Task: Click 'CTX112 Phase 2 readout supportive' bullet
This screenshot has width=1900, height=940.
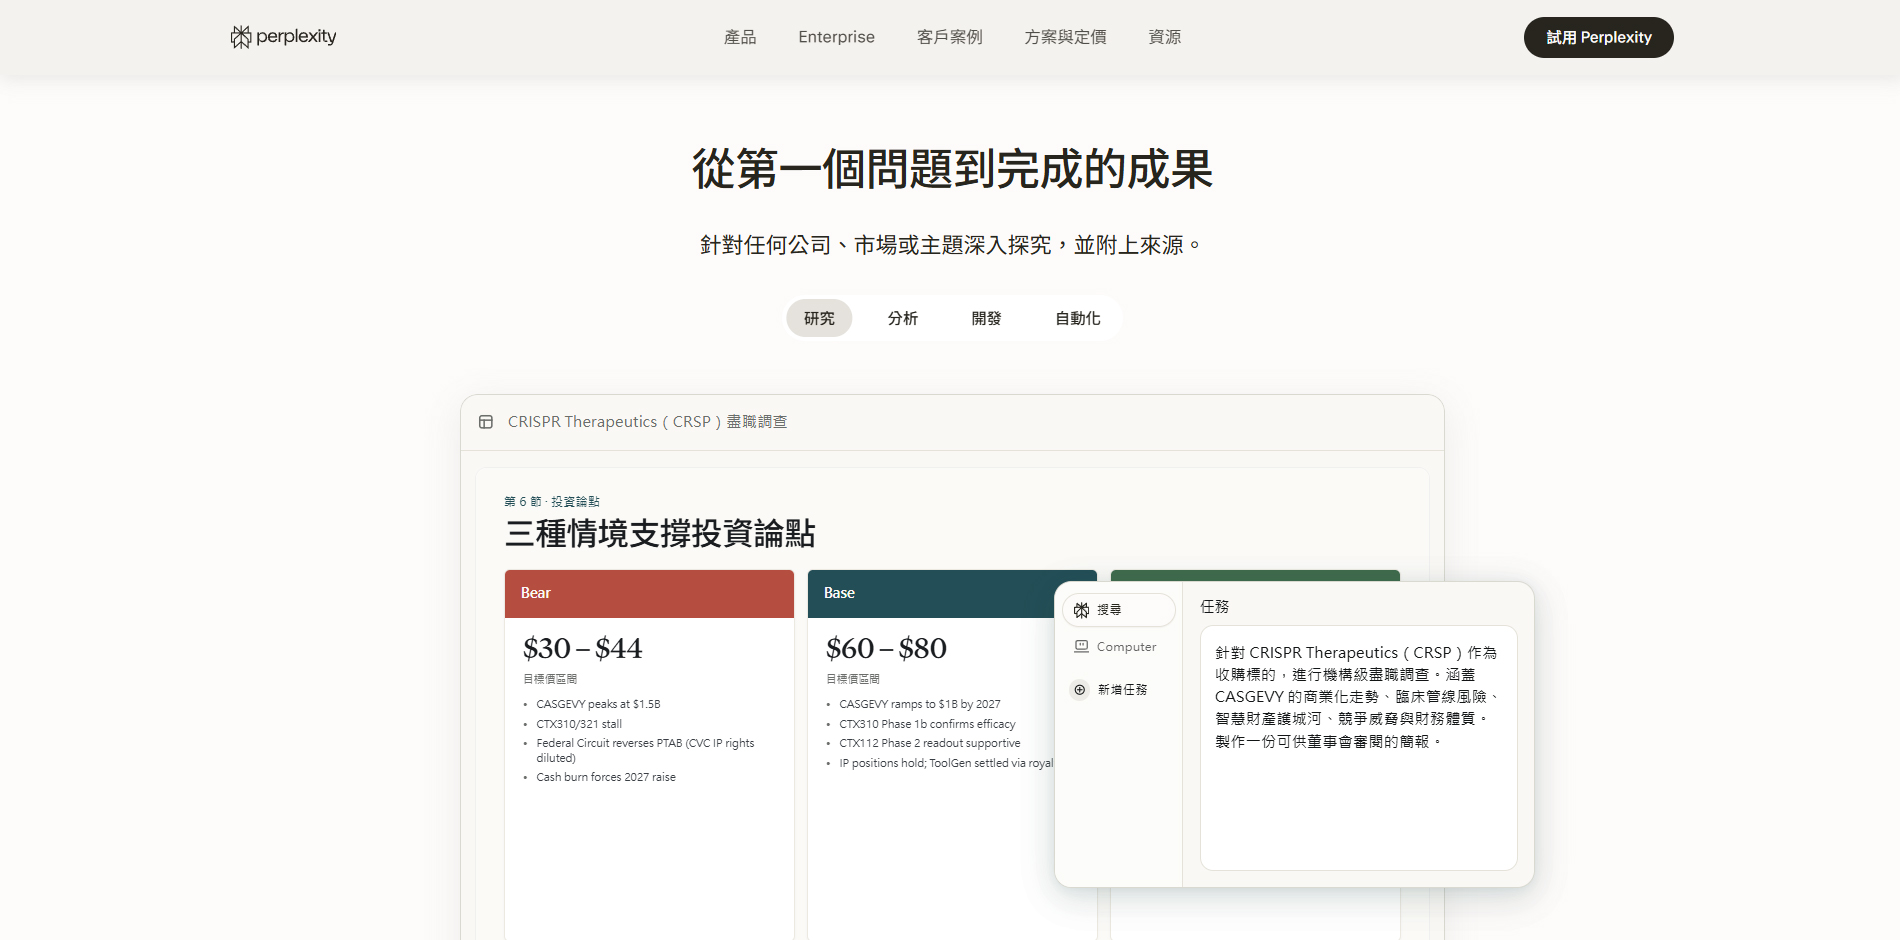Action: (930, 743)
